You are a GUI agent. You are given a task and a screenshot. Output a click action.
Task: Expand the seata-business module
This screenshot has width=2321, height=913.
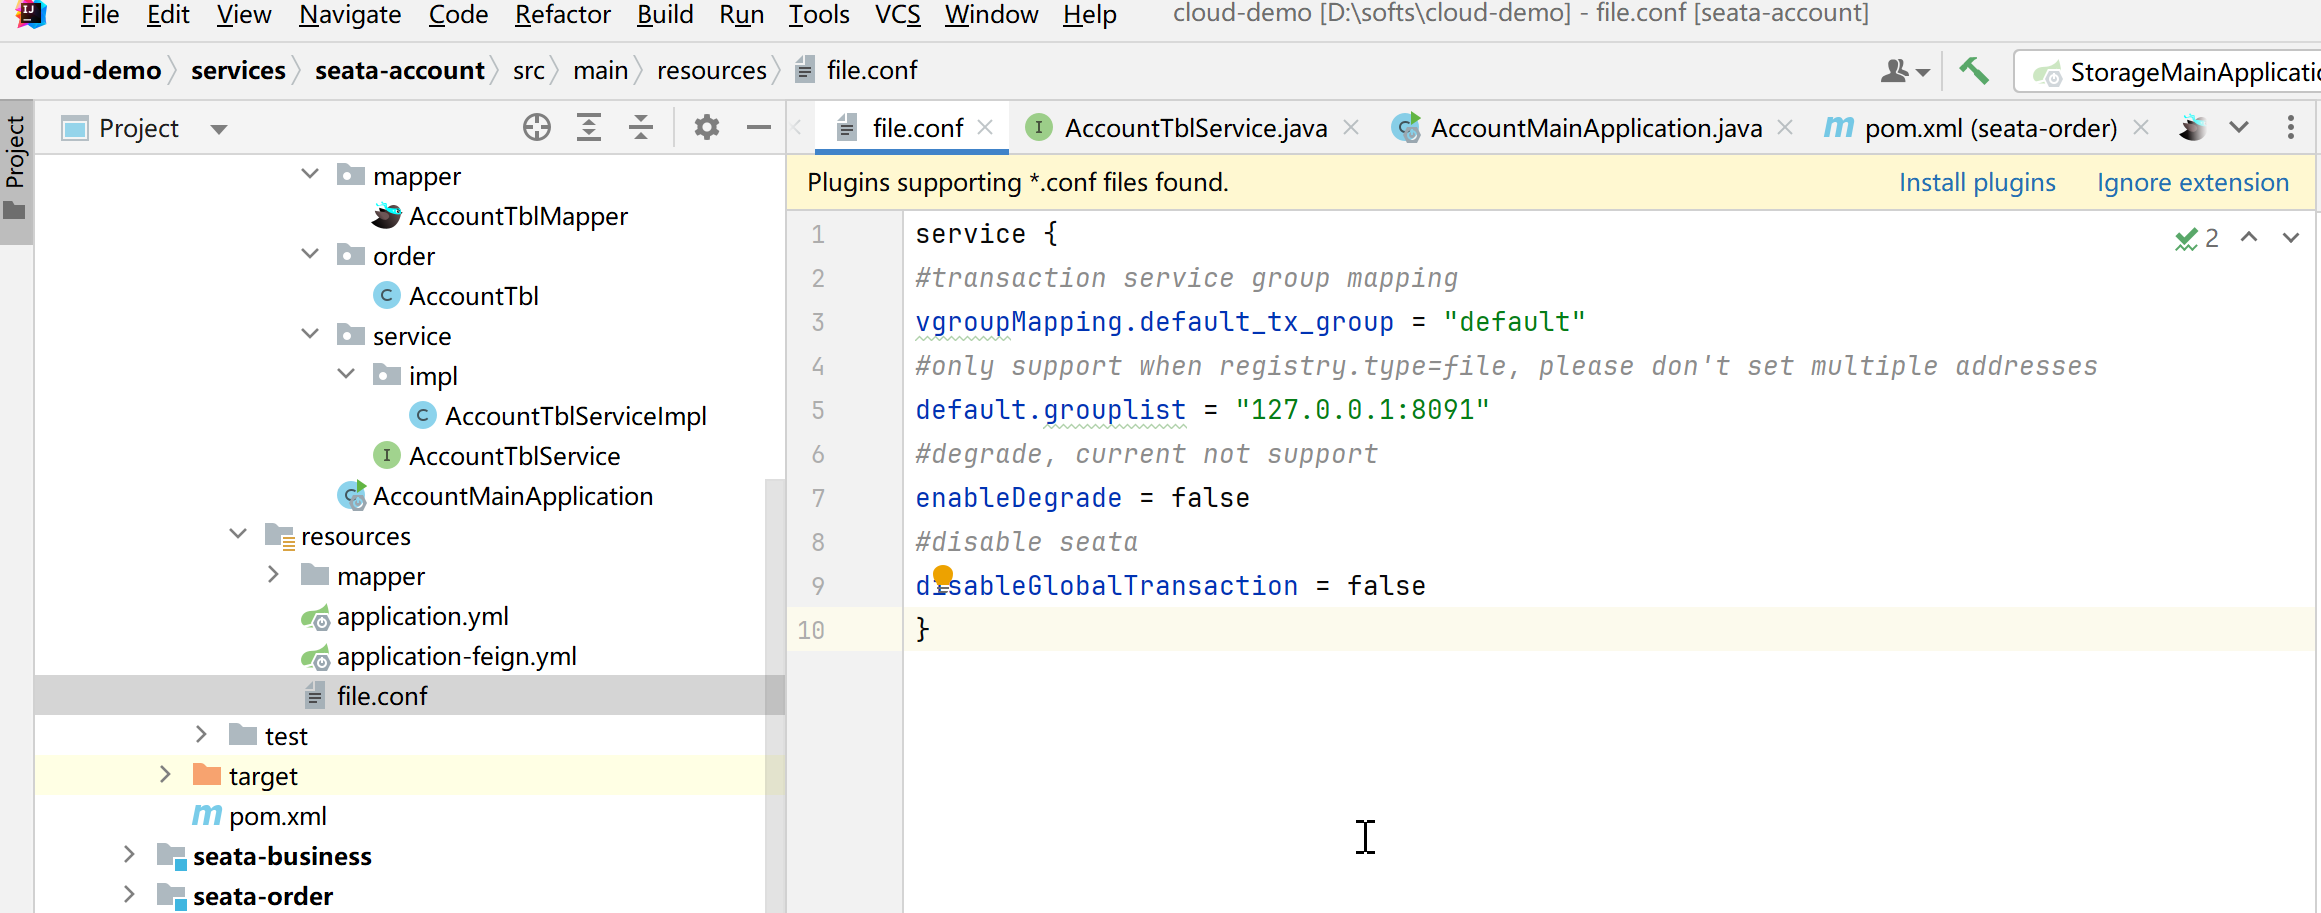129,855
